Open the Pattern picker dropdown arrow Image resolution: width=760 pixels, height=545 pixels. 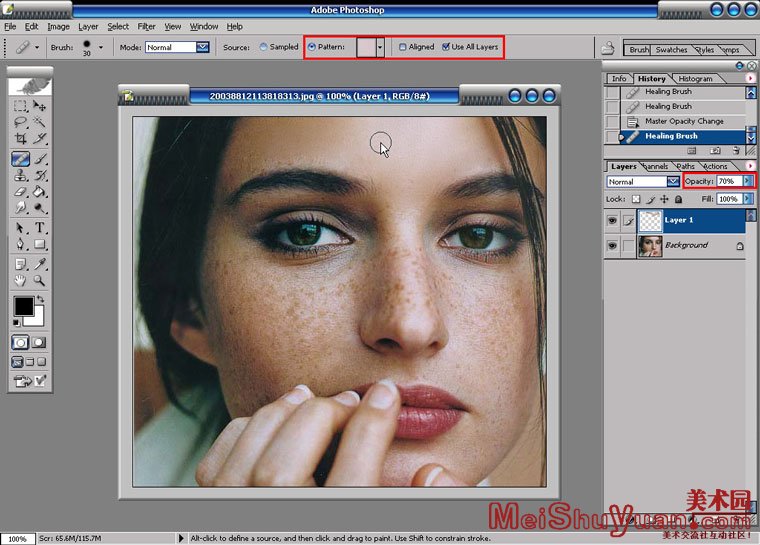coord(380,47)
